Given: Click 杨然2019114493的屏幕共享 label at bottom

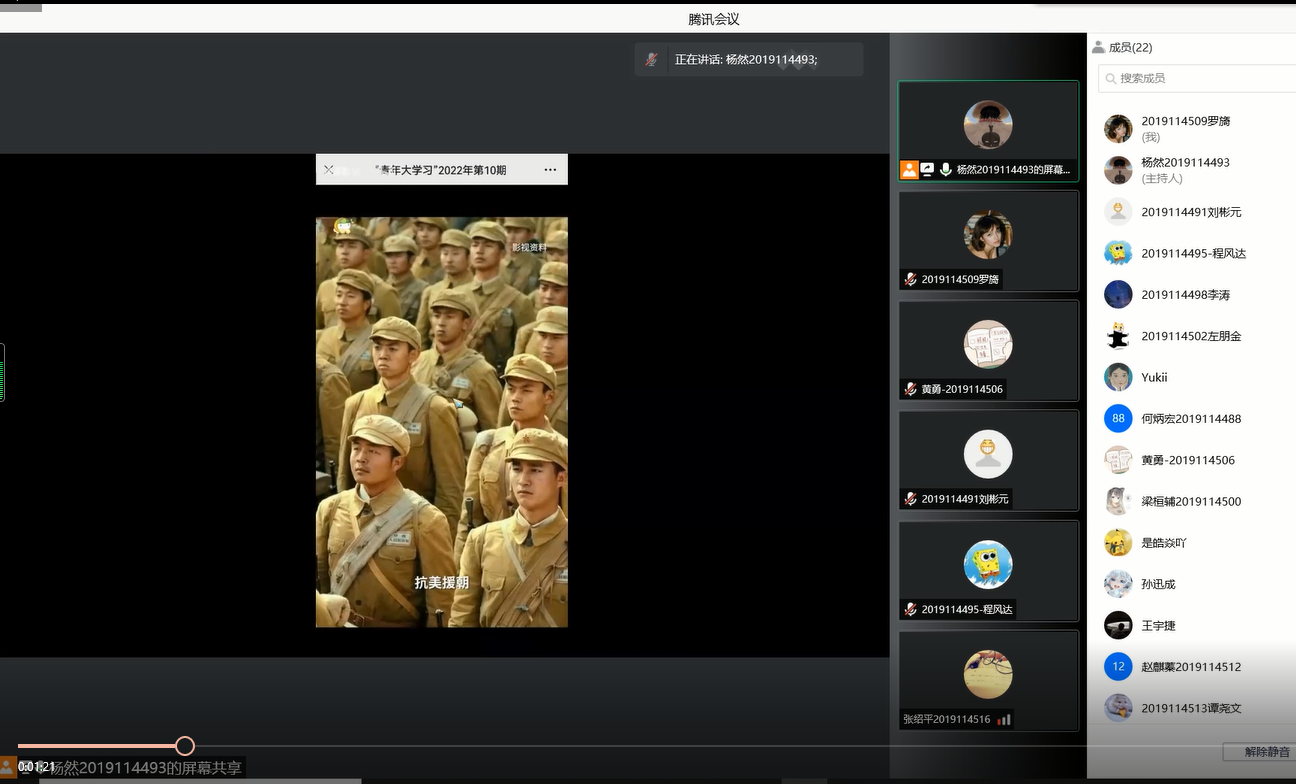Looking at the screenshot, I should (x=146, y=768).
